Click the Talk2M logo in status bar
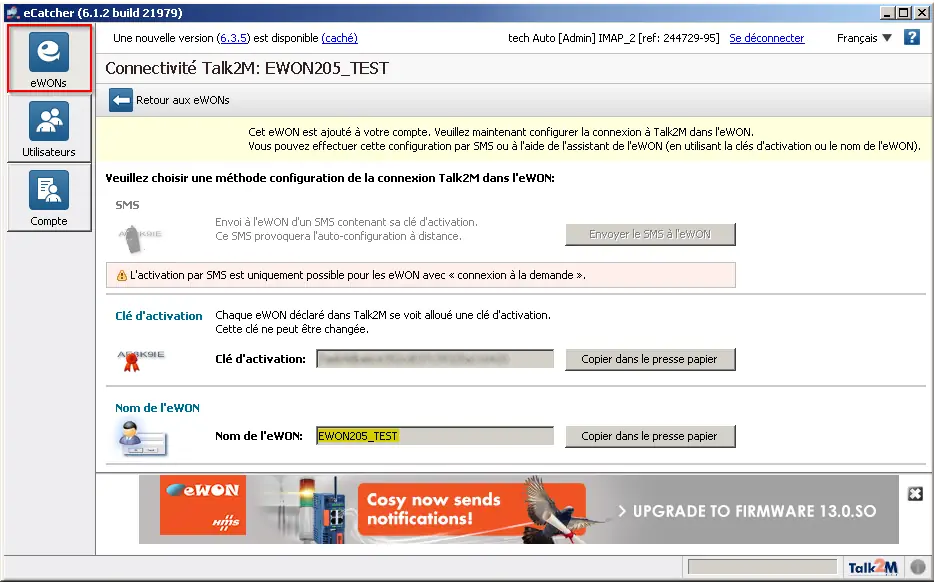The width and height of the screenshot is (934, 582). tap(873, 567)
